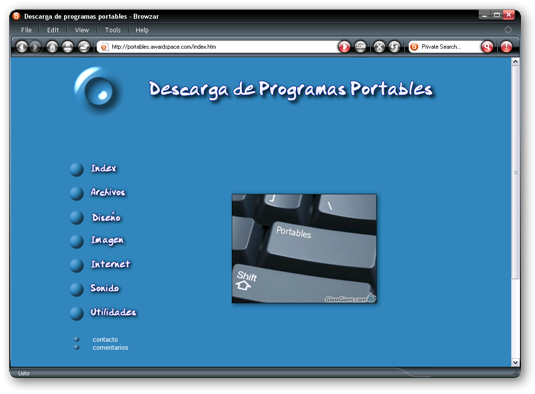Click the URL address field
535x394 pixels.
tap(218, 47)
